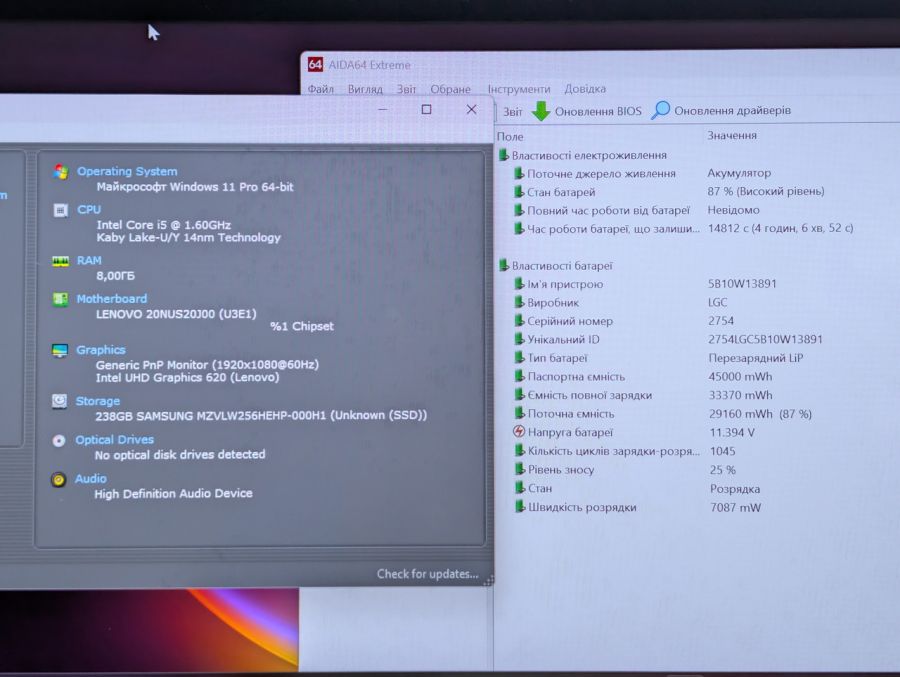Screen dimensions: 900x677
Task: Open the Інструменти menu in AIDA64
Action: pos(519,89)
